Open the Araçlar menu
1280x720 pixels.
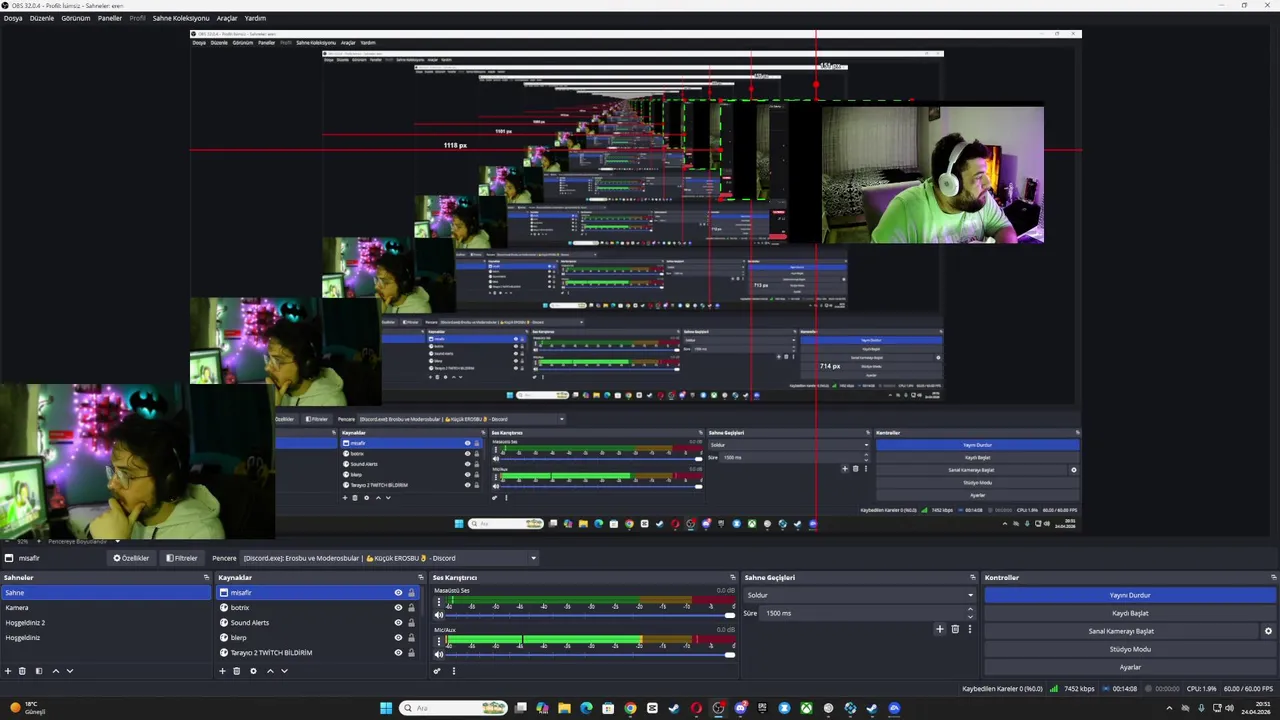point(227,18)
